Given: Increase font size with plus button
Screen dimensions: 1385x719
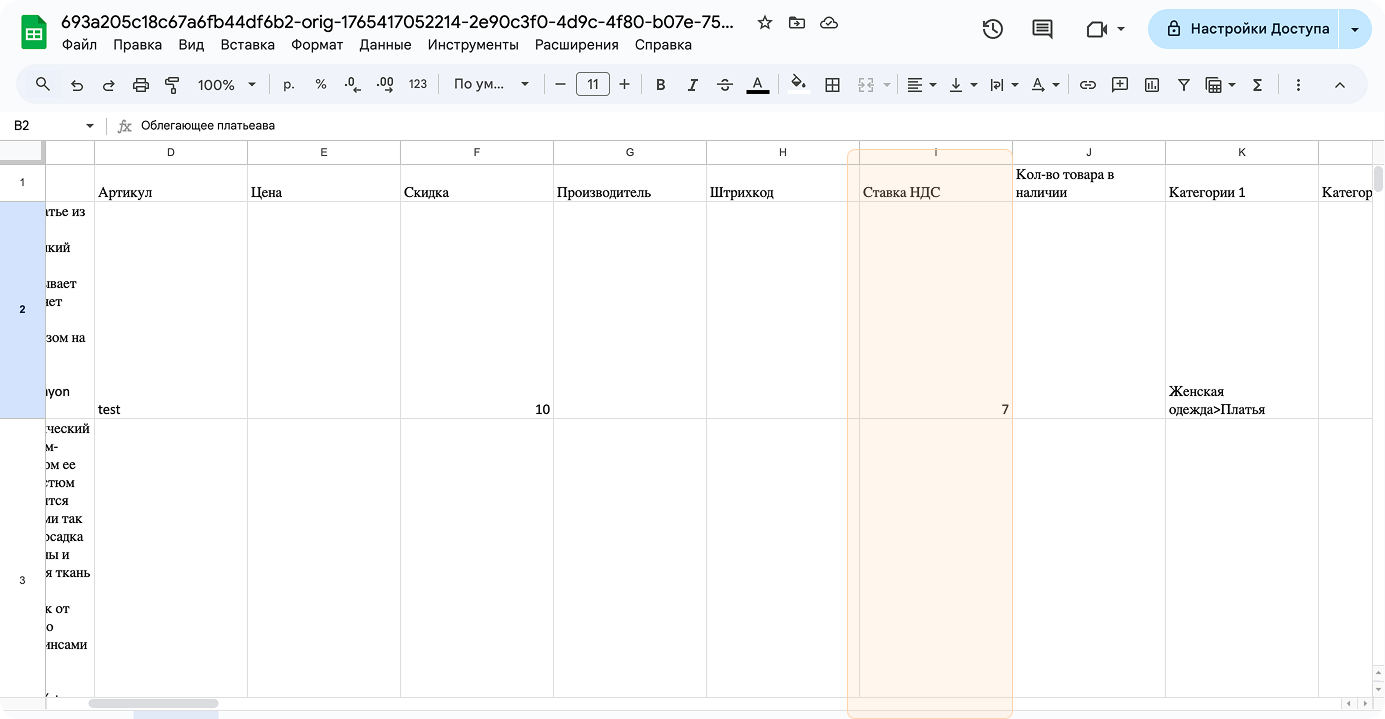Looking at the screenshot, I should [625, 85].
